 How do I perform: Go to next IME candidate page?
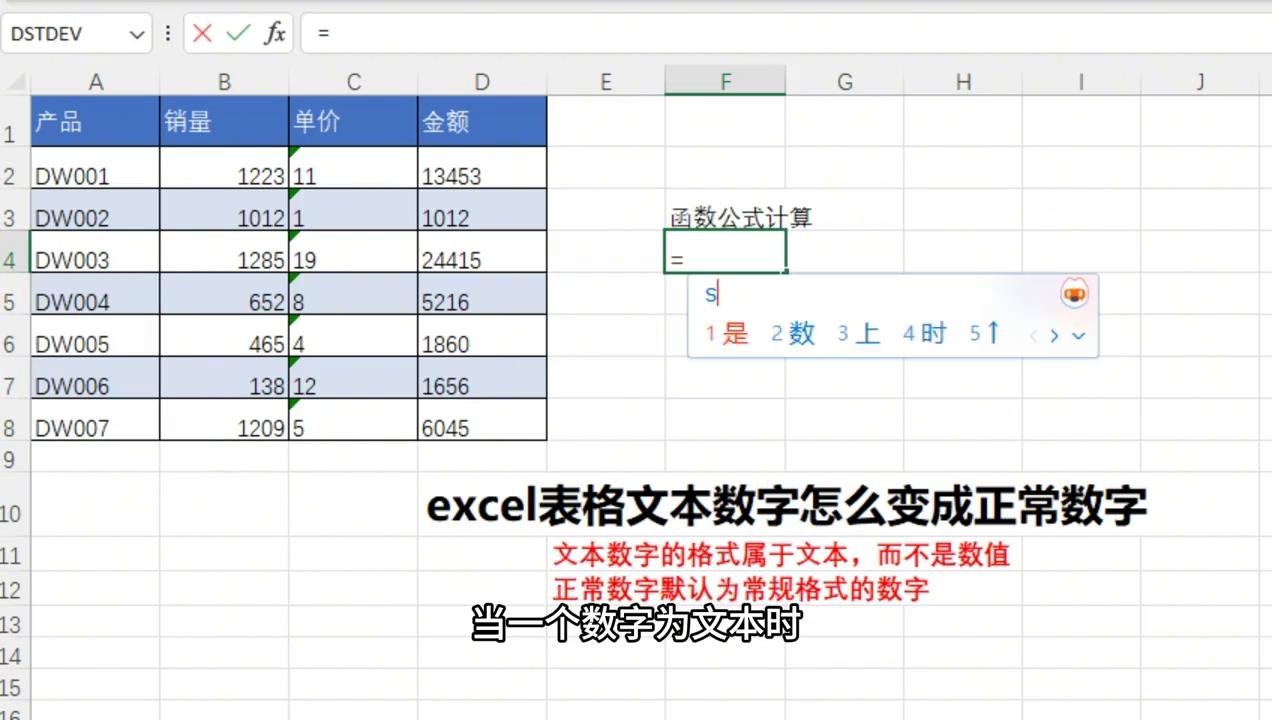1054,335
